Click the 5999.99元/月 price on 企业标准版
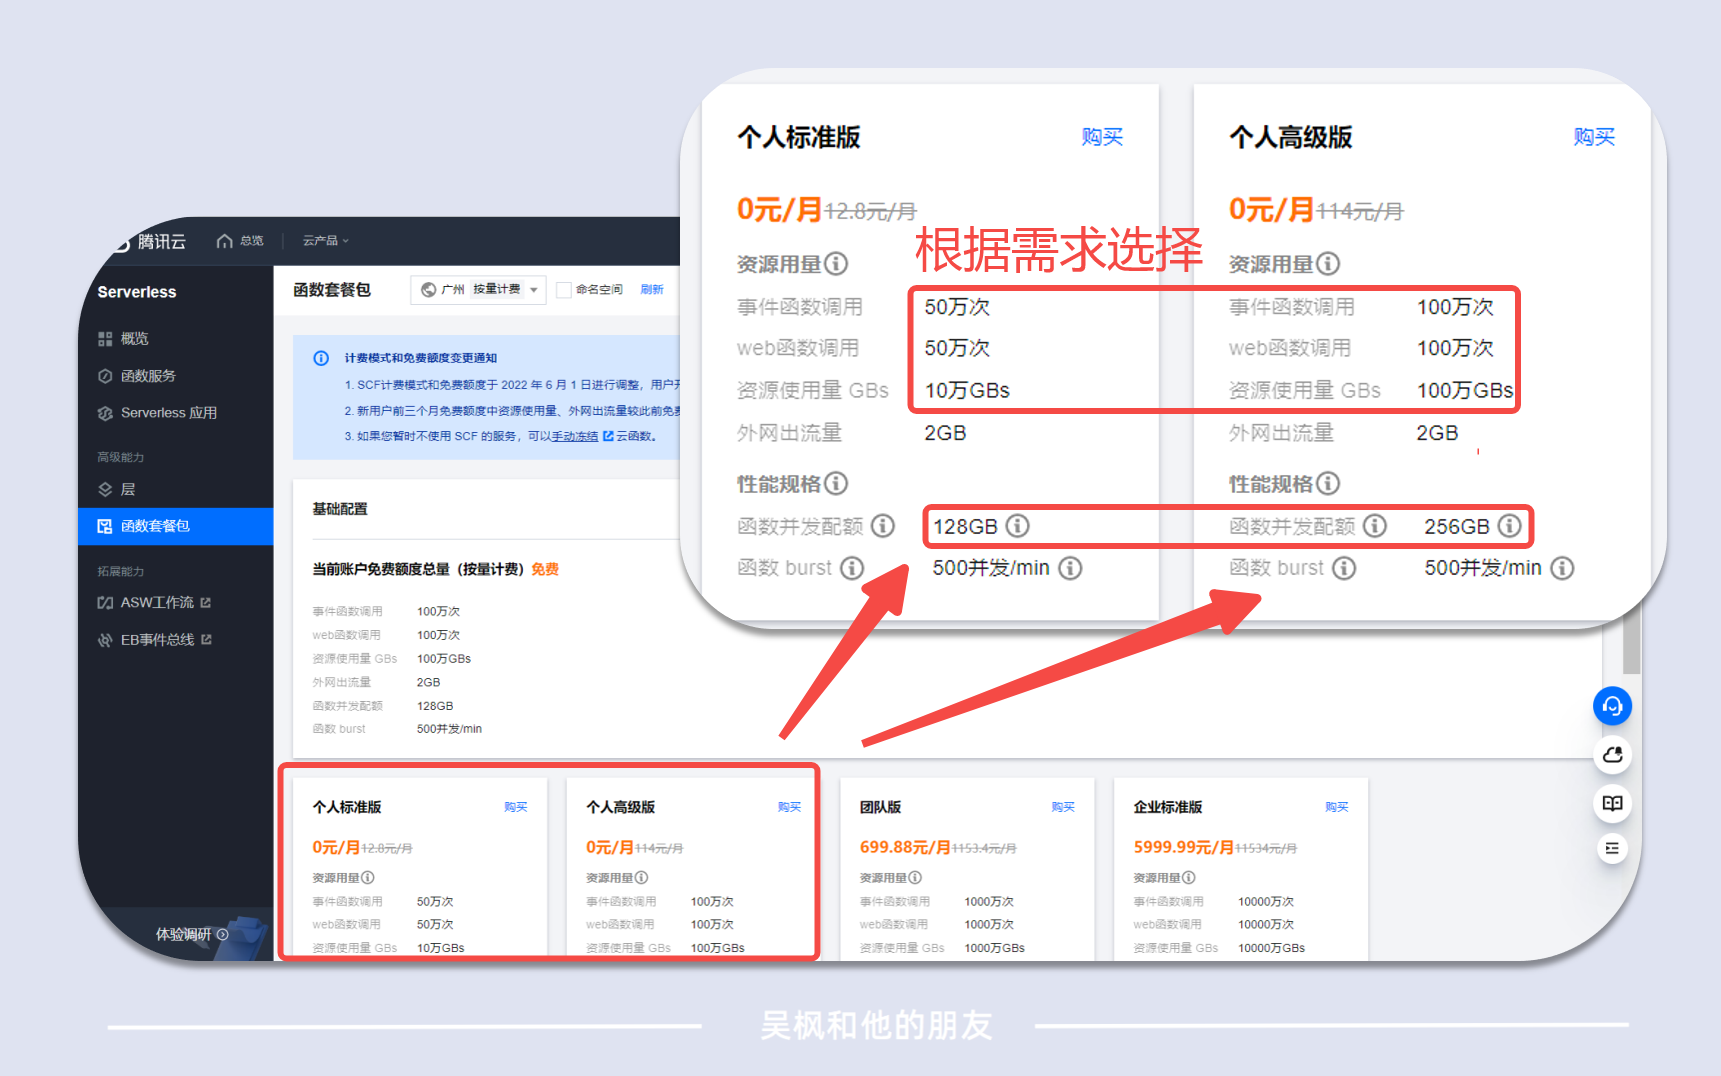The height and width of the screenshot is (1076, 1721). (x=1183, y=847)
